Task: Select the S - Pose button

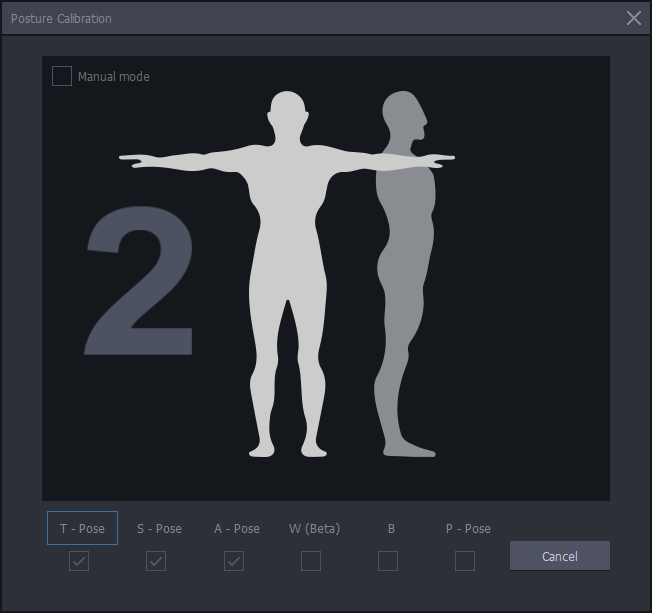Action: pyautogui.click(x=159, y=528)
